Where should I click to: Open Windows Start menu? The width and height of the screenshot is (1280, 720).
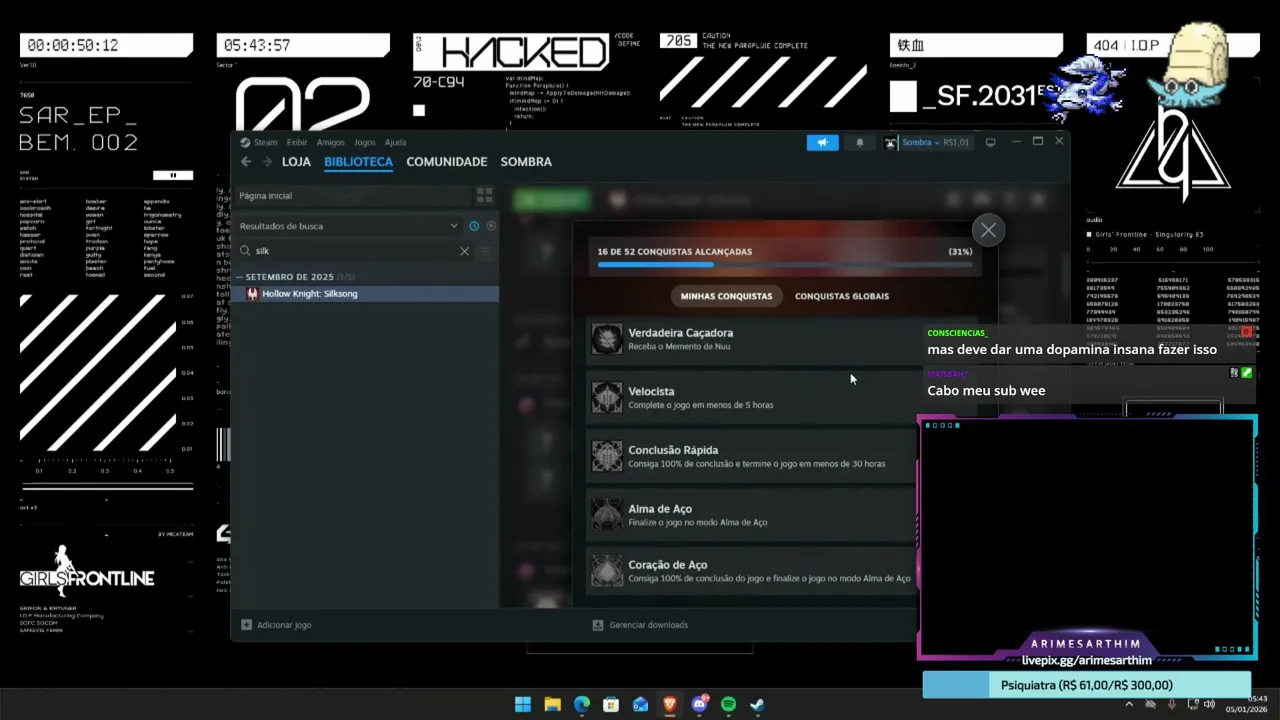(523, 705)
